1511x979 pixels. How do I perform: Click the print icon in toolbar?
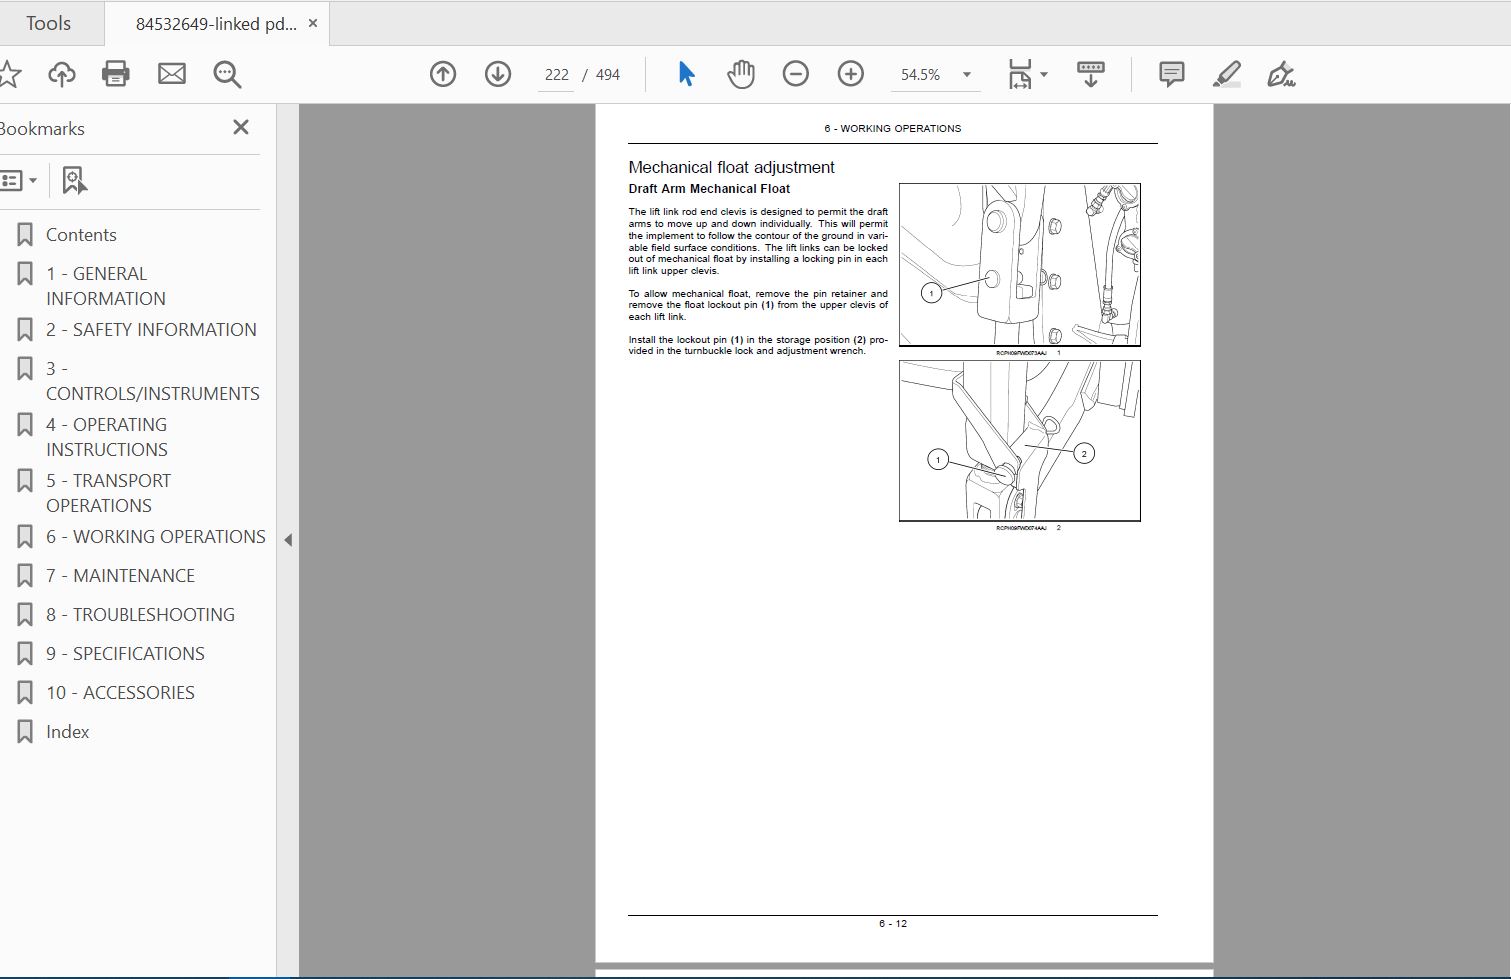pos(116,74)
